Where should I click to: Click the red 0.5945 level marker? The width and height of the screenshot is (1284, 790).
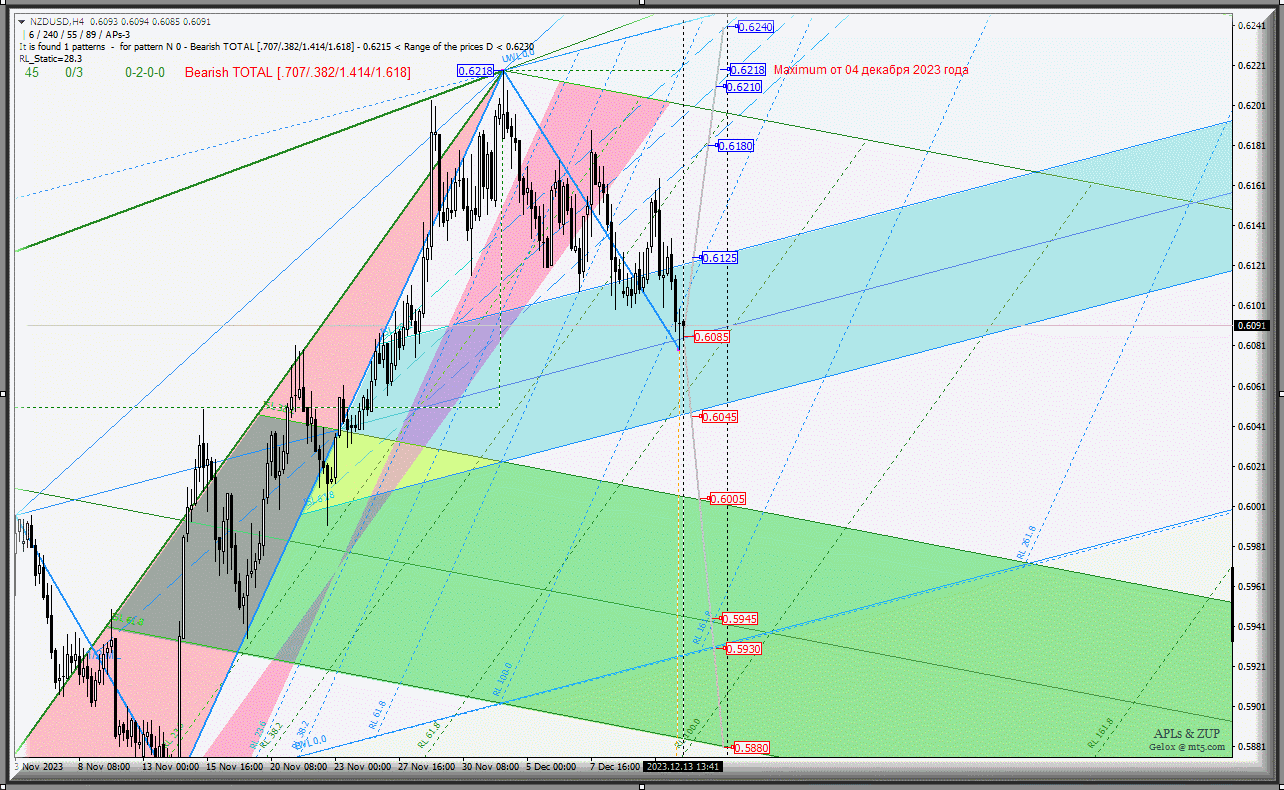pos(739,619)
